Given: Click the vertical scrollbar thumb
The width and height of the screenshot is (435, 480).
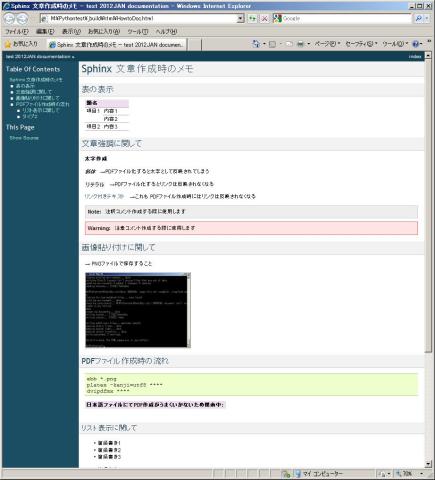Looking at the screenshot, I should [x=428, y=206].
